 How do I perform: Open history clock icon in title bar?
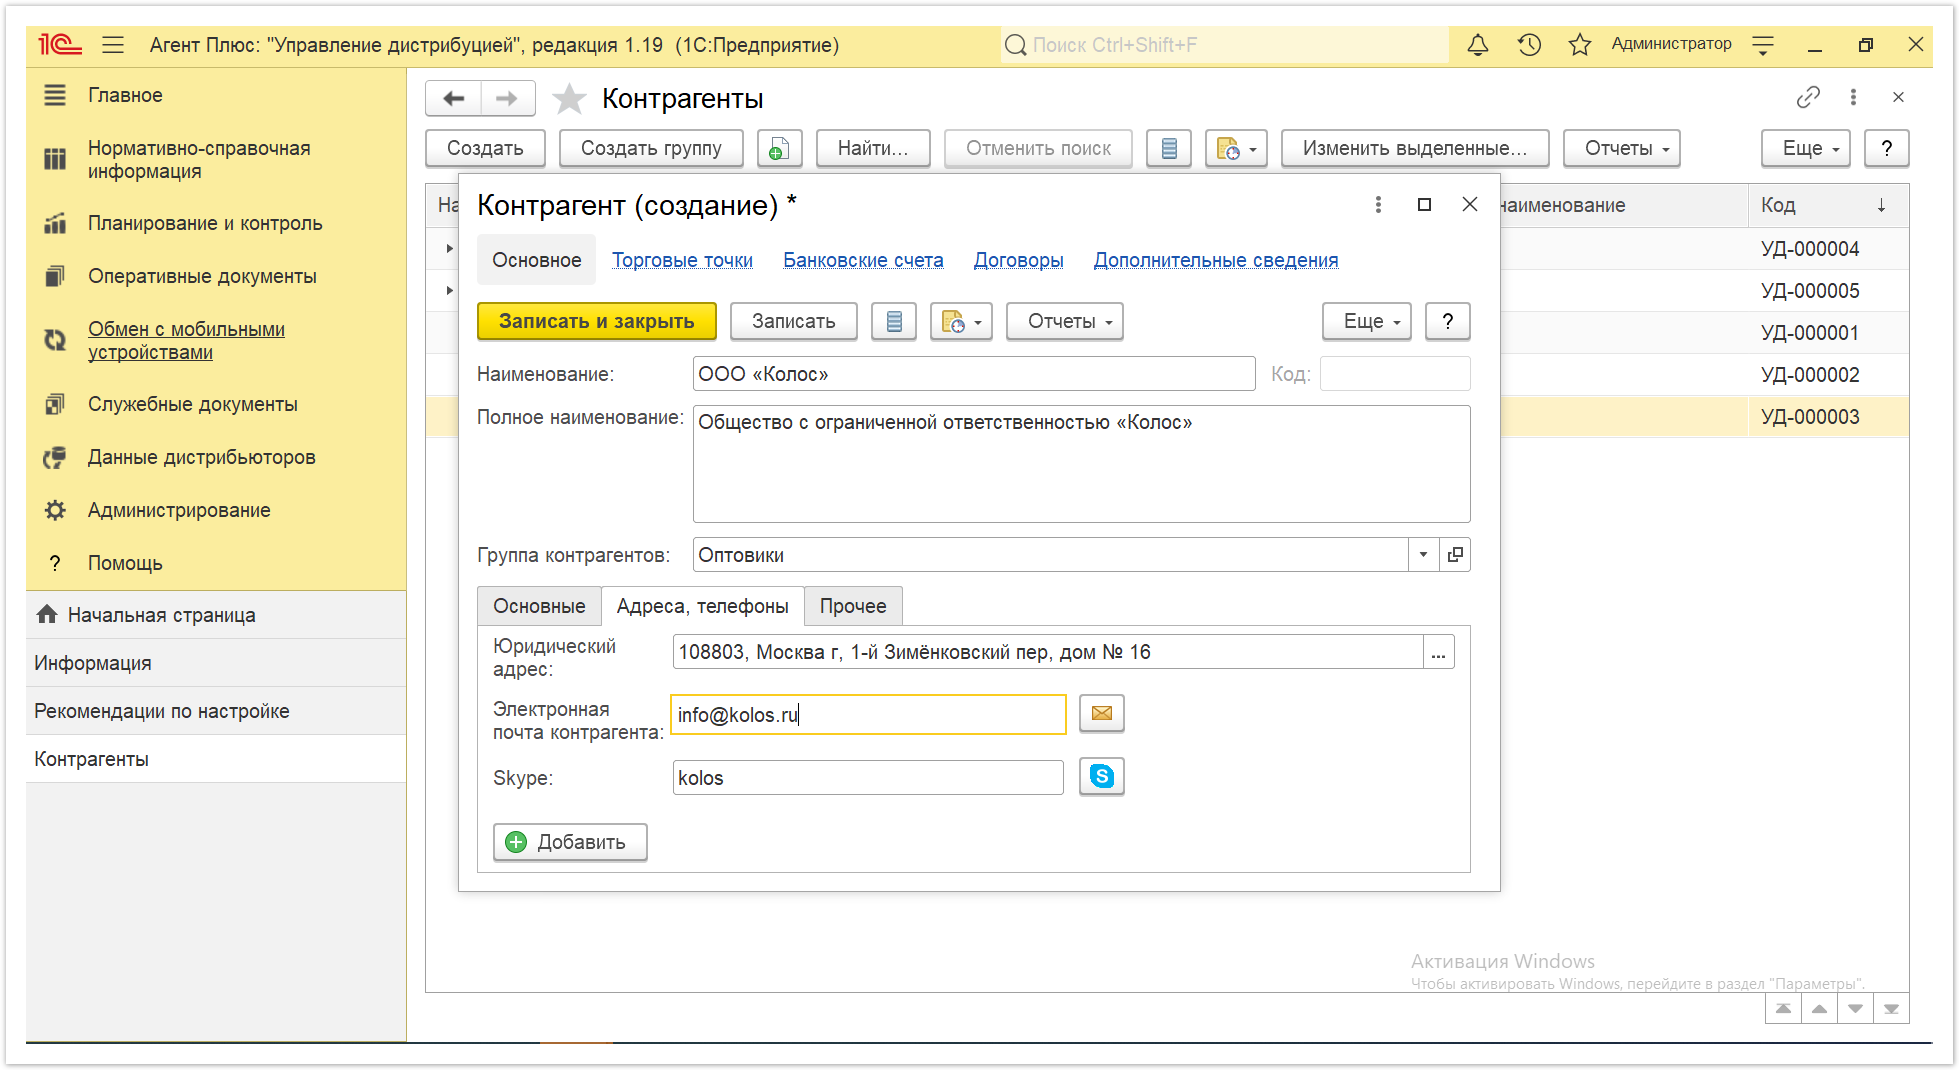pyautogui.click(x=1529, y=45)
